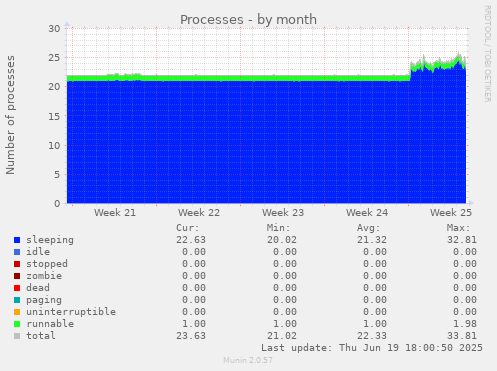Click the 'Avg:' column header
Viewport: 497px width, 371px height.
point(368,228)
